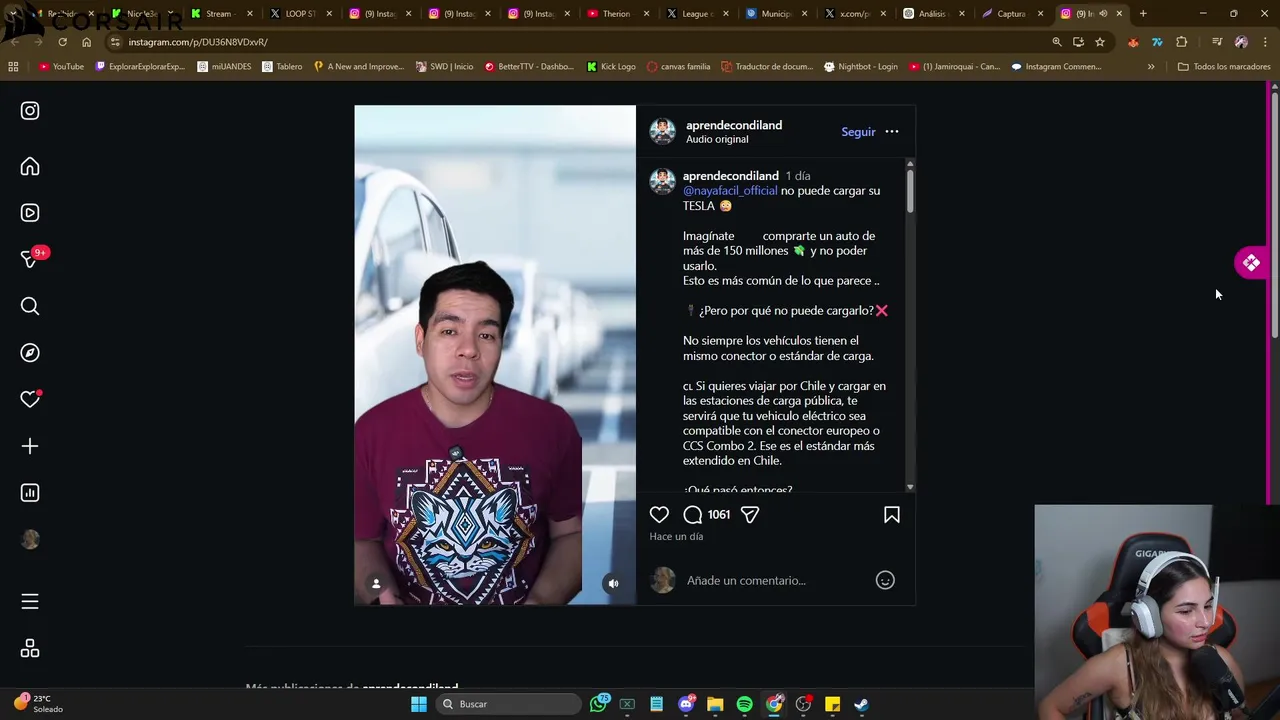Open browser apps grid shortcut
The image size is (1280, 720).
[x=13, y=67]
